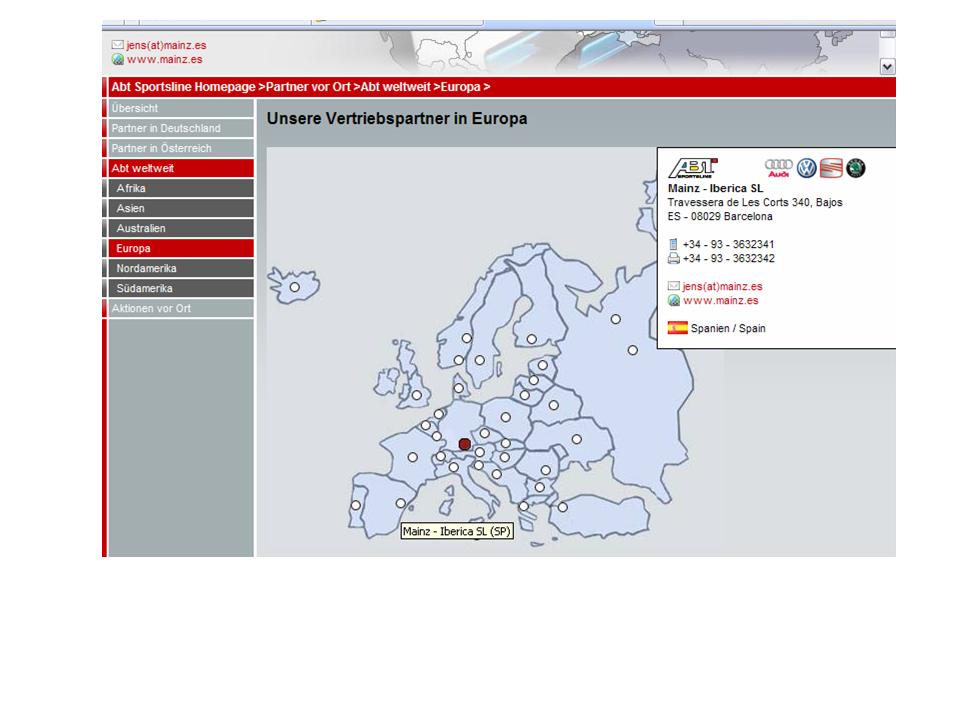
Task: Click the globe icon beside www.mainz.es in card
Action: coord(673,300)
